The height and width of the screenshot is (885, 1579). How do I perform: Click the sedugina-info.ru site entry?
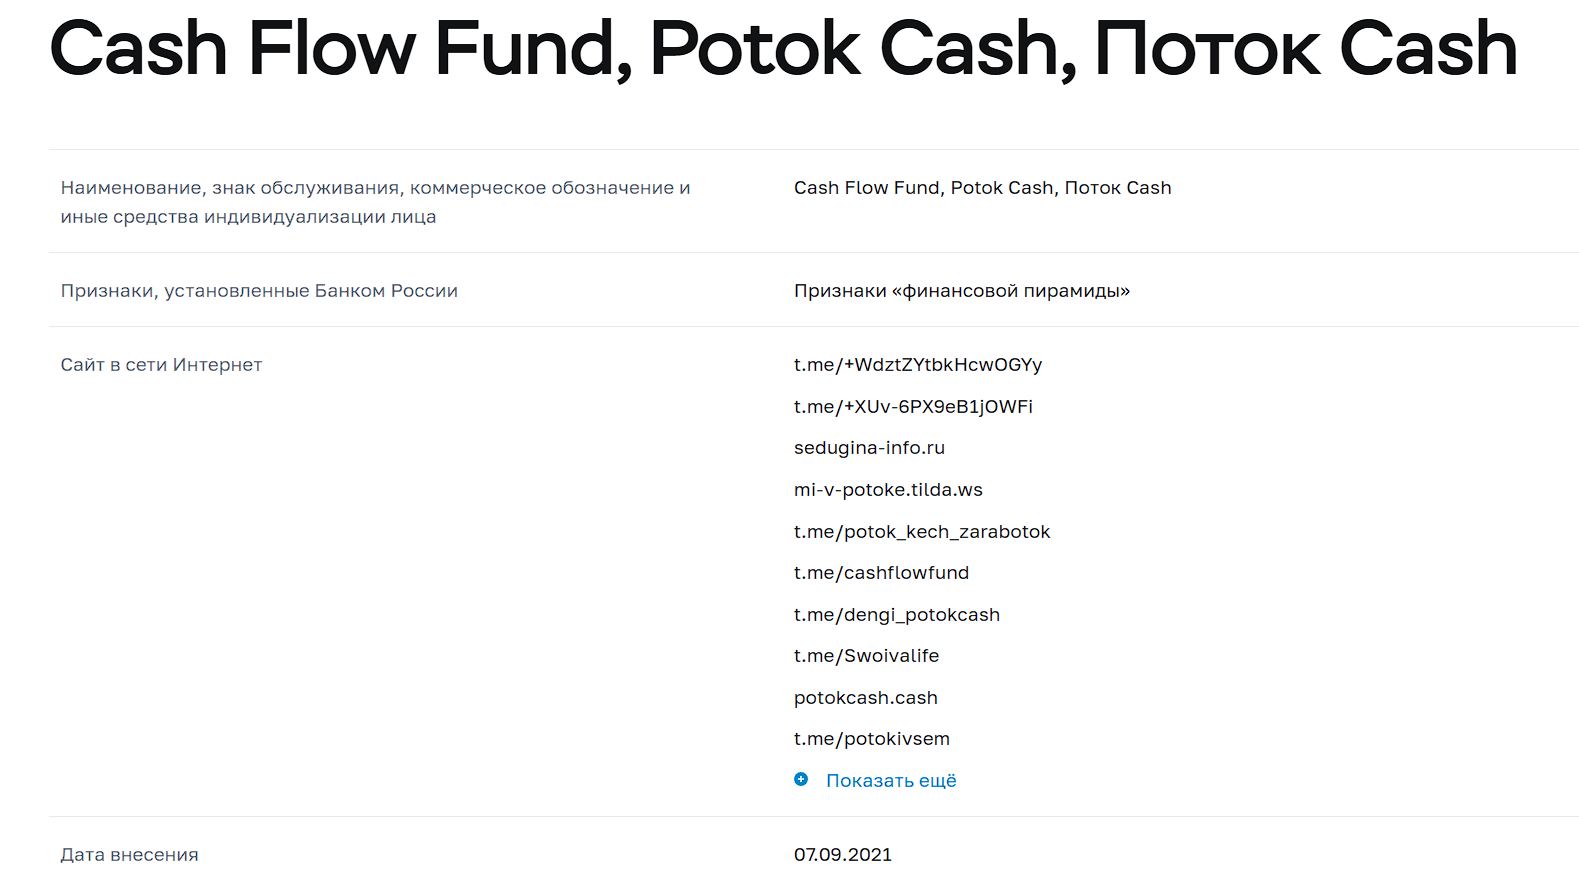[x=869, y=448]
